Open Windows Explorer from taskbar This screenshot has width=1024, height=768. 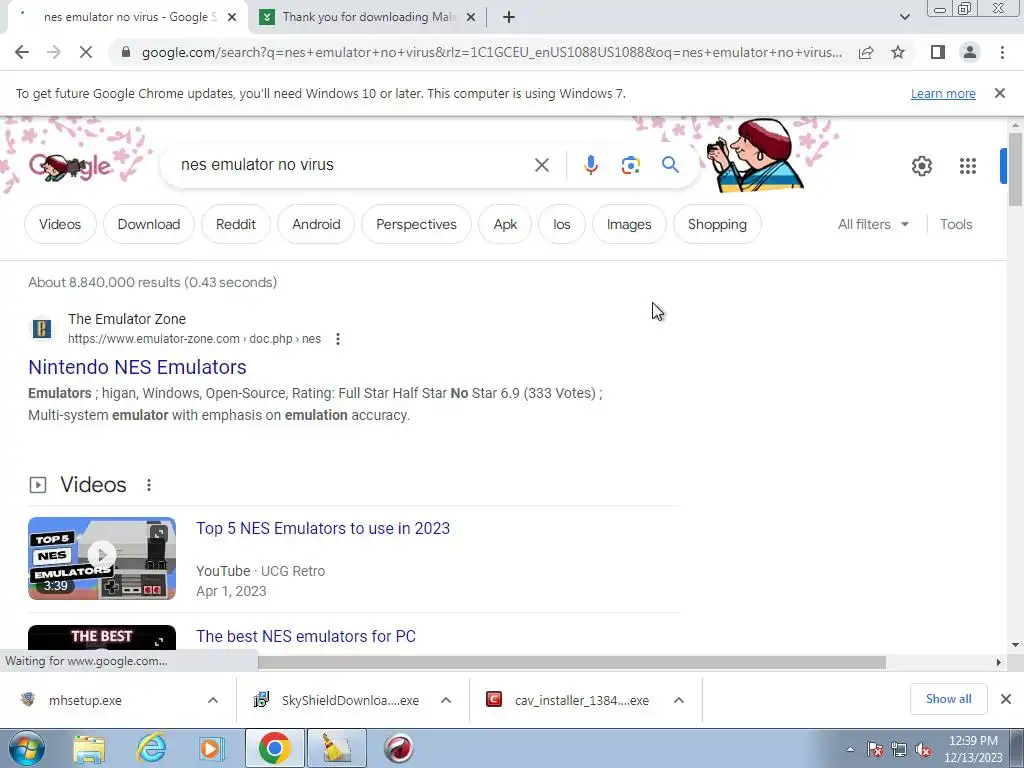point(89,748)
